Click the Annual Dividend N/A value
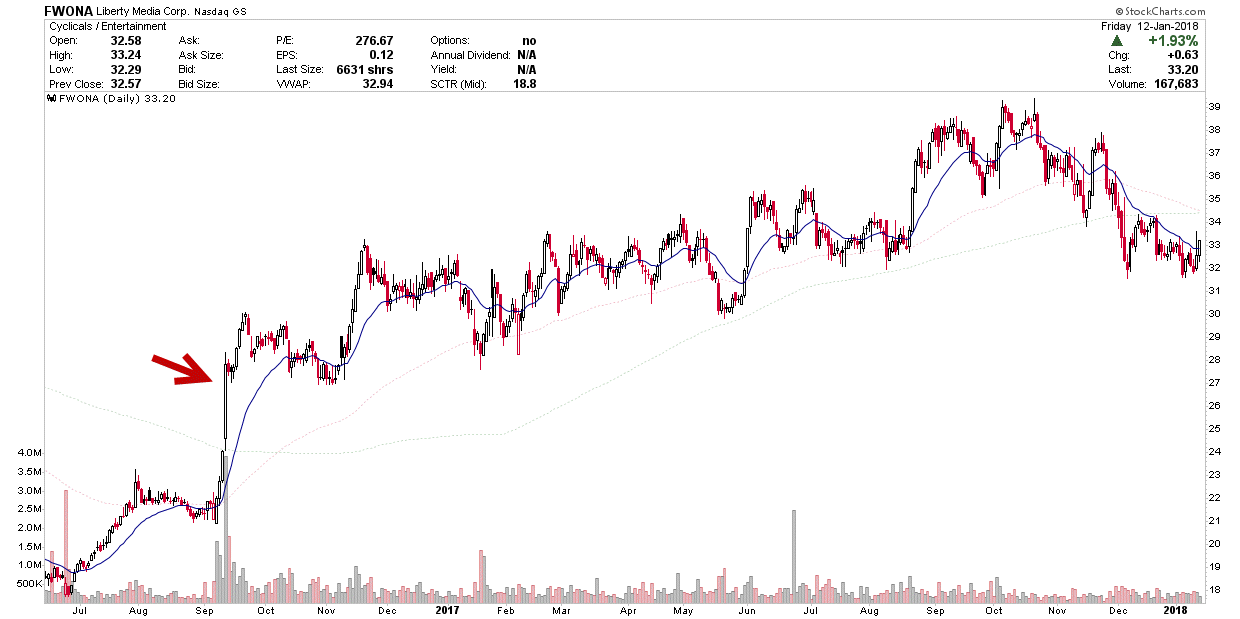The image size is (1240, 619). [x=527, y=55]
